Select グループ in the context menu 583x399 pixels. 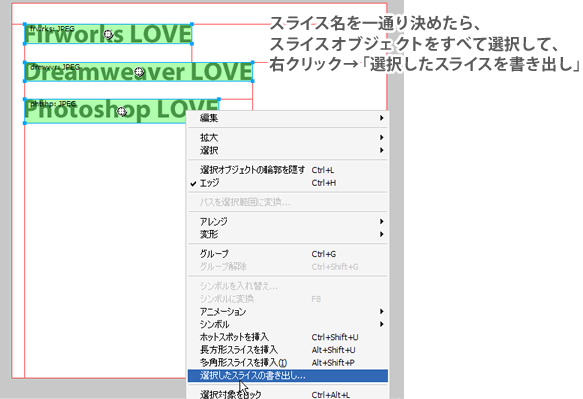[x=288, y=254]
